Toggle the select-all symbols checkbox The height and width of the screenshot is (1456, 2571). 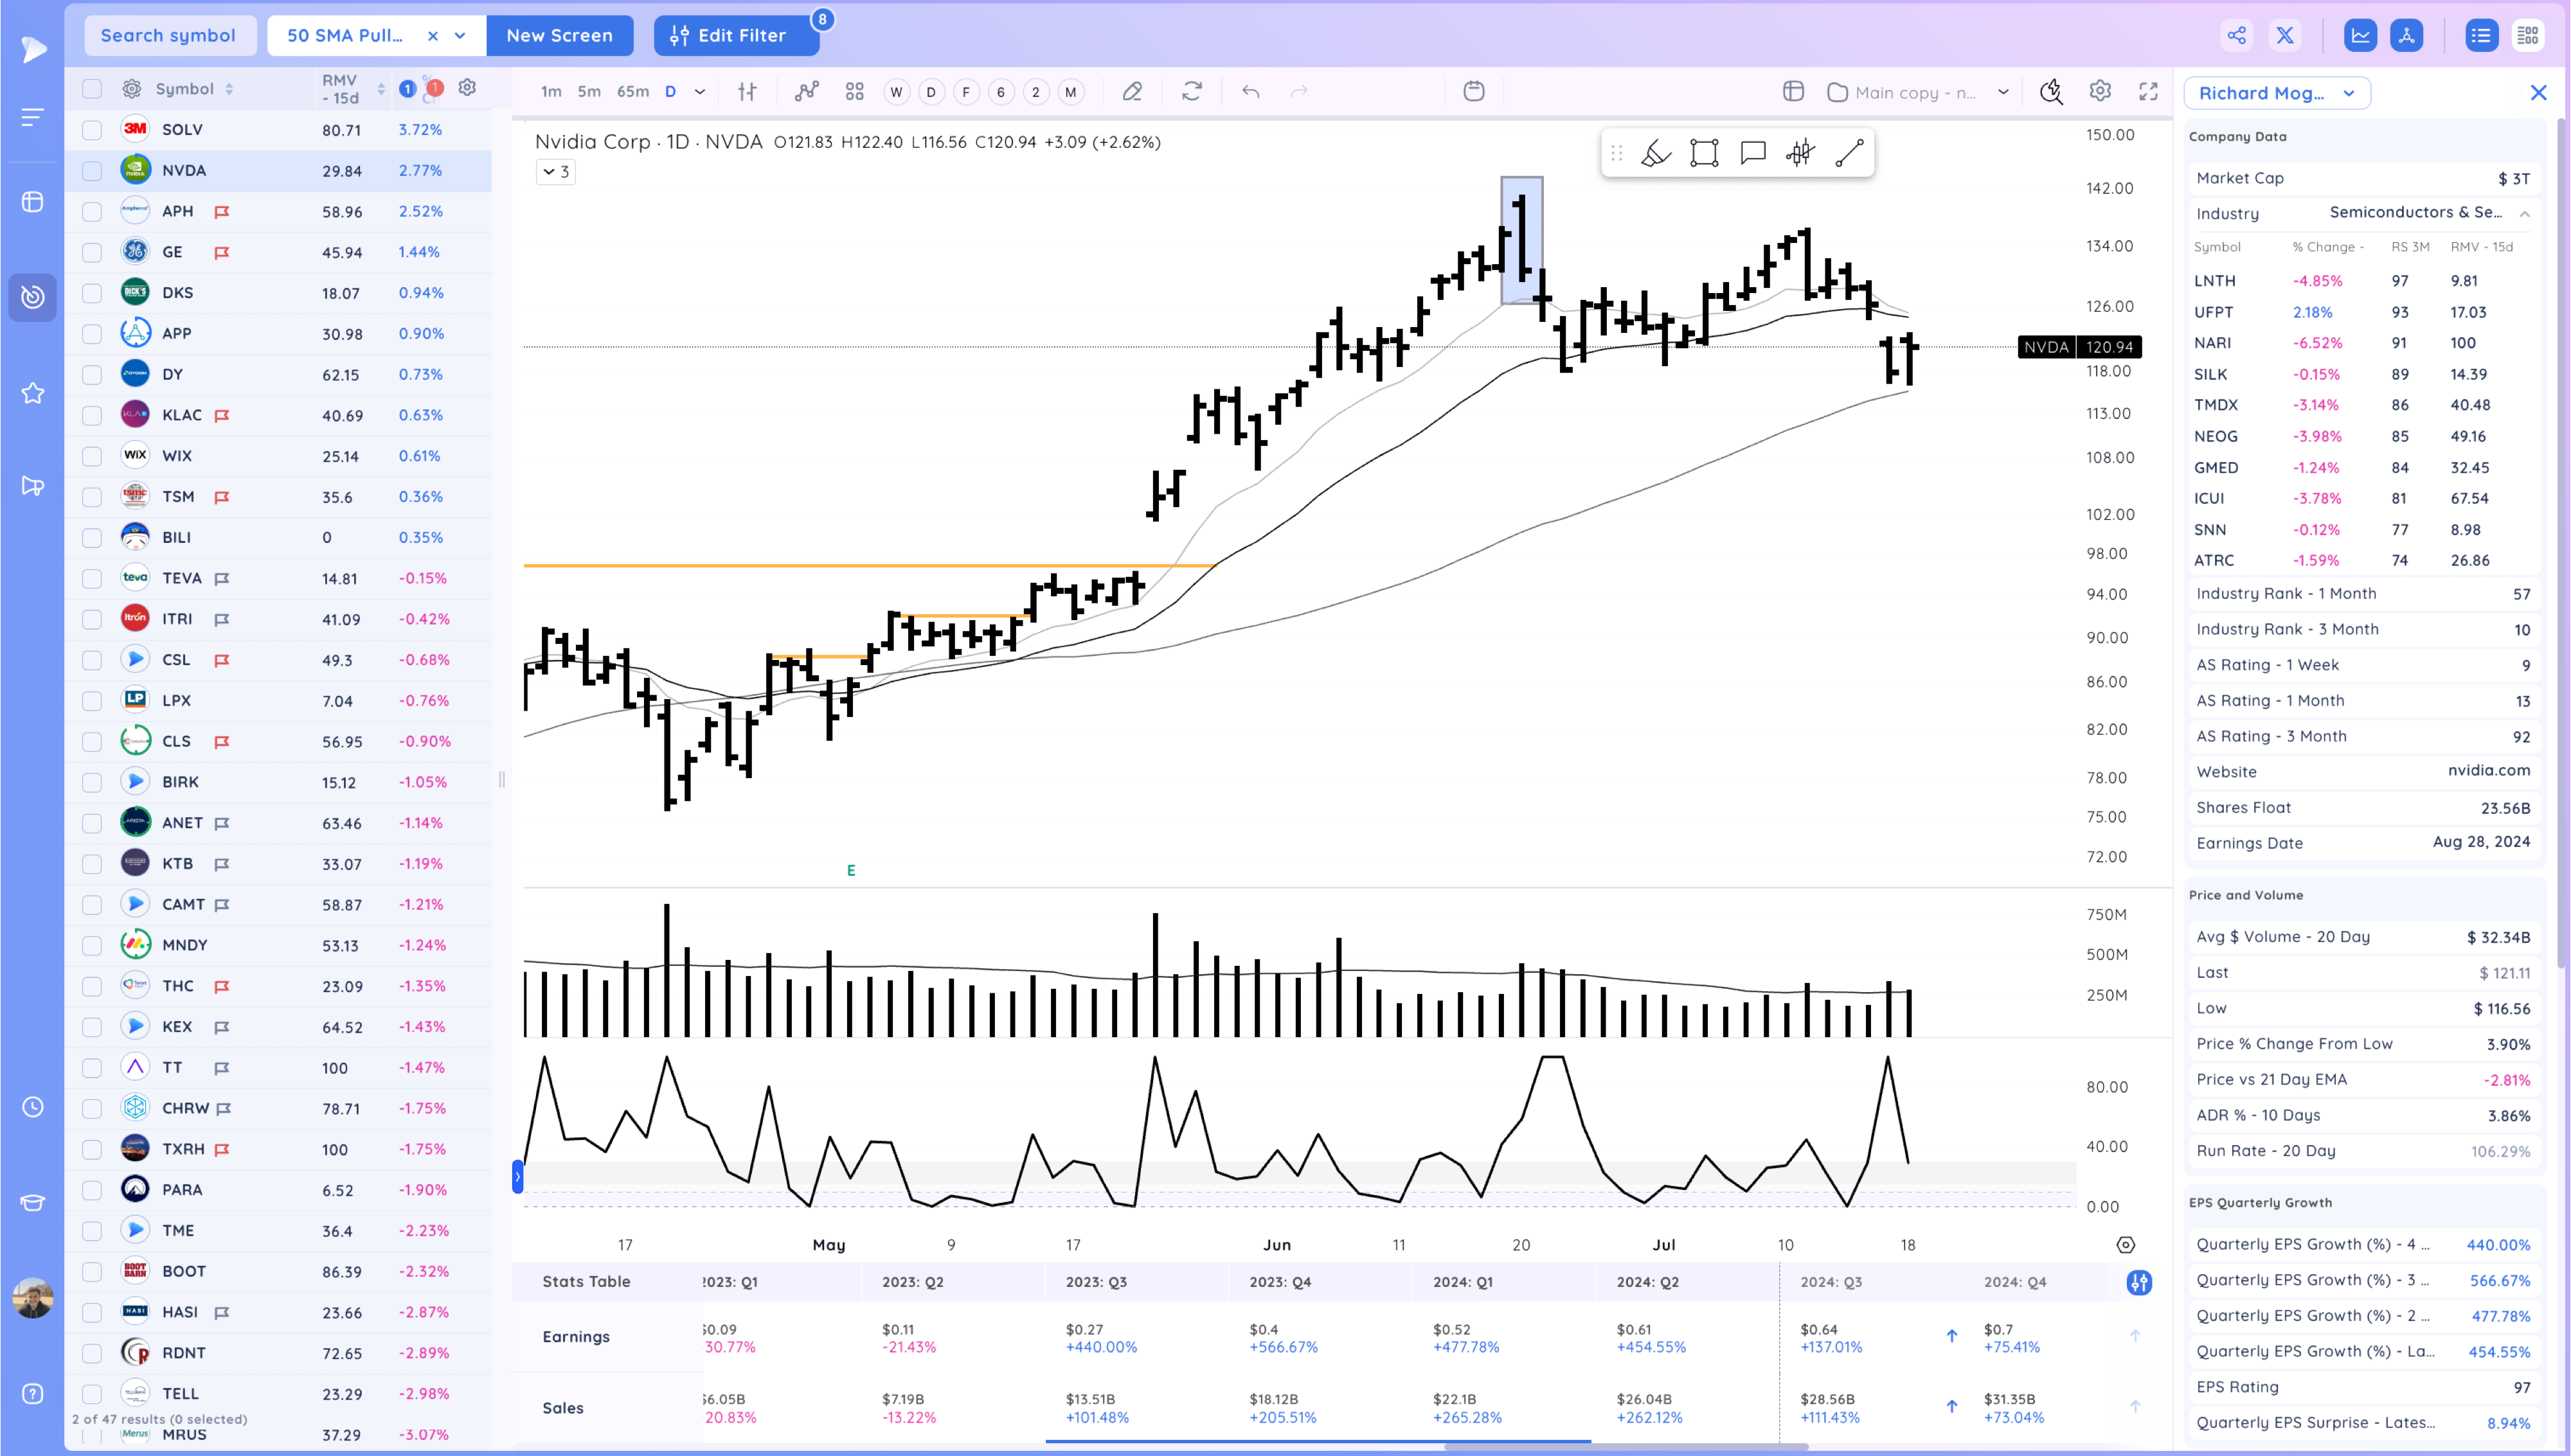(92, 89)
